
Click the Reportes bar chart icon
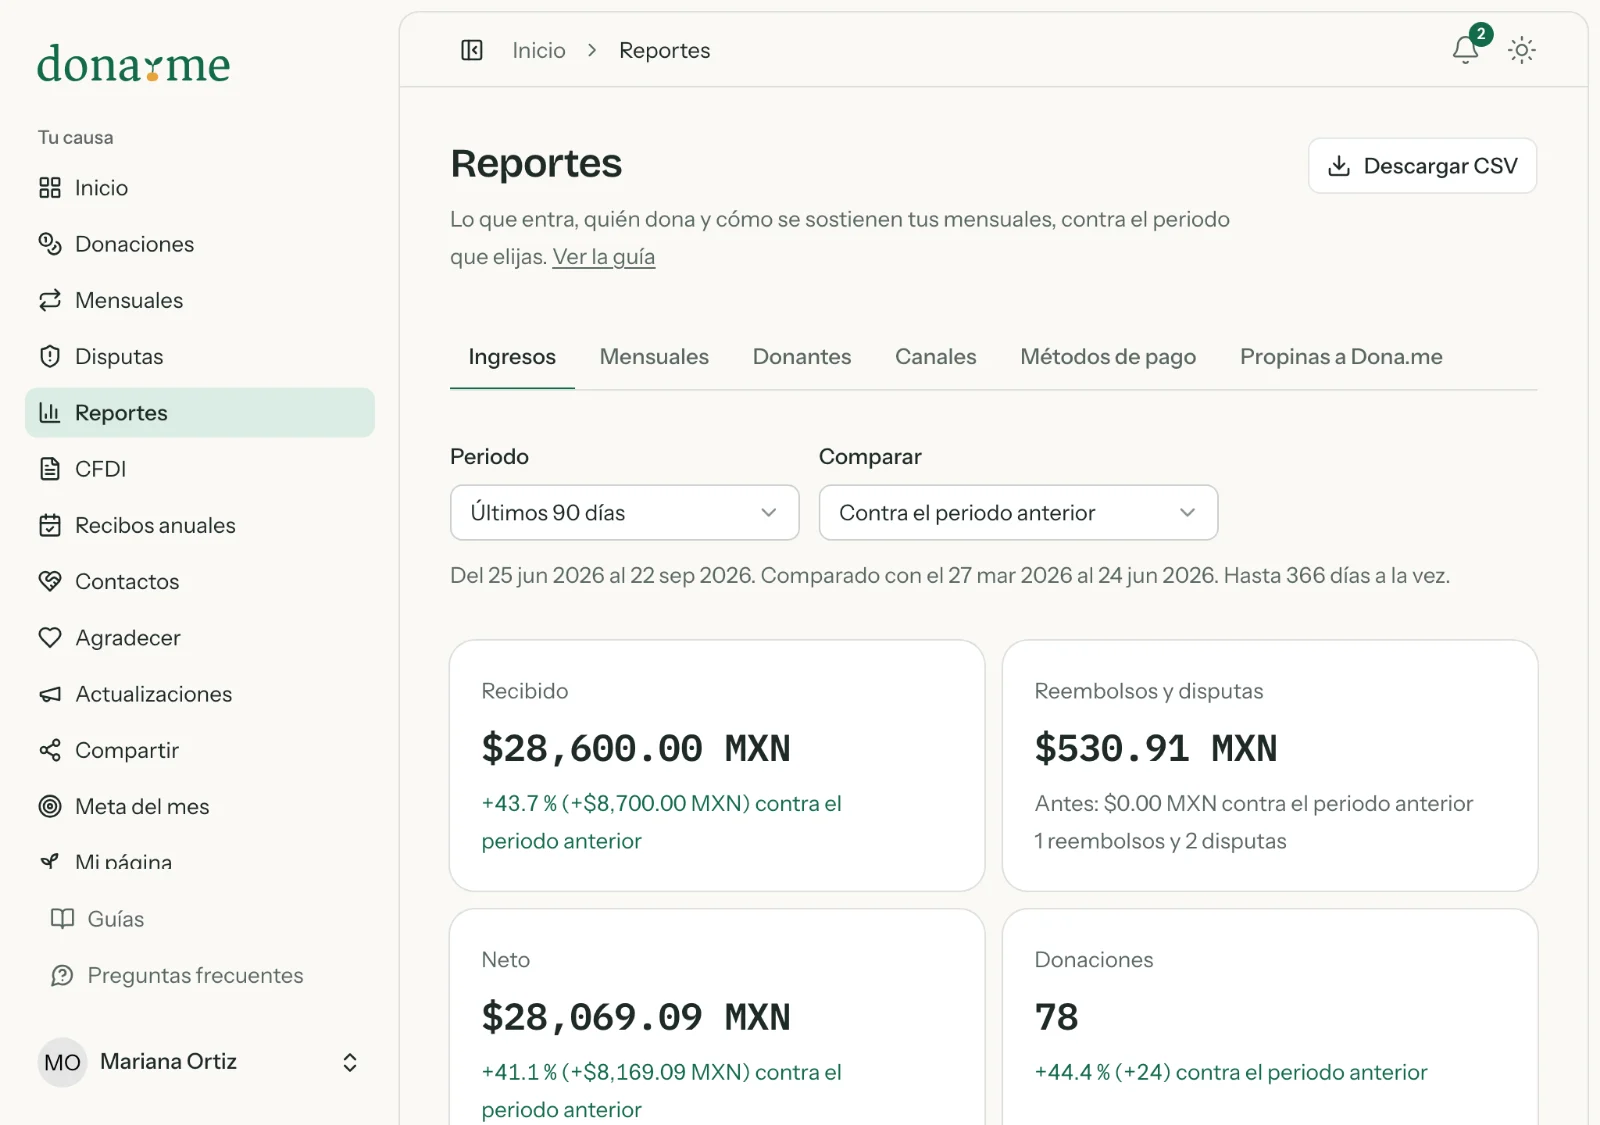[x=50, y=412]
